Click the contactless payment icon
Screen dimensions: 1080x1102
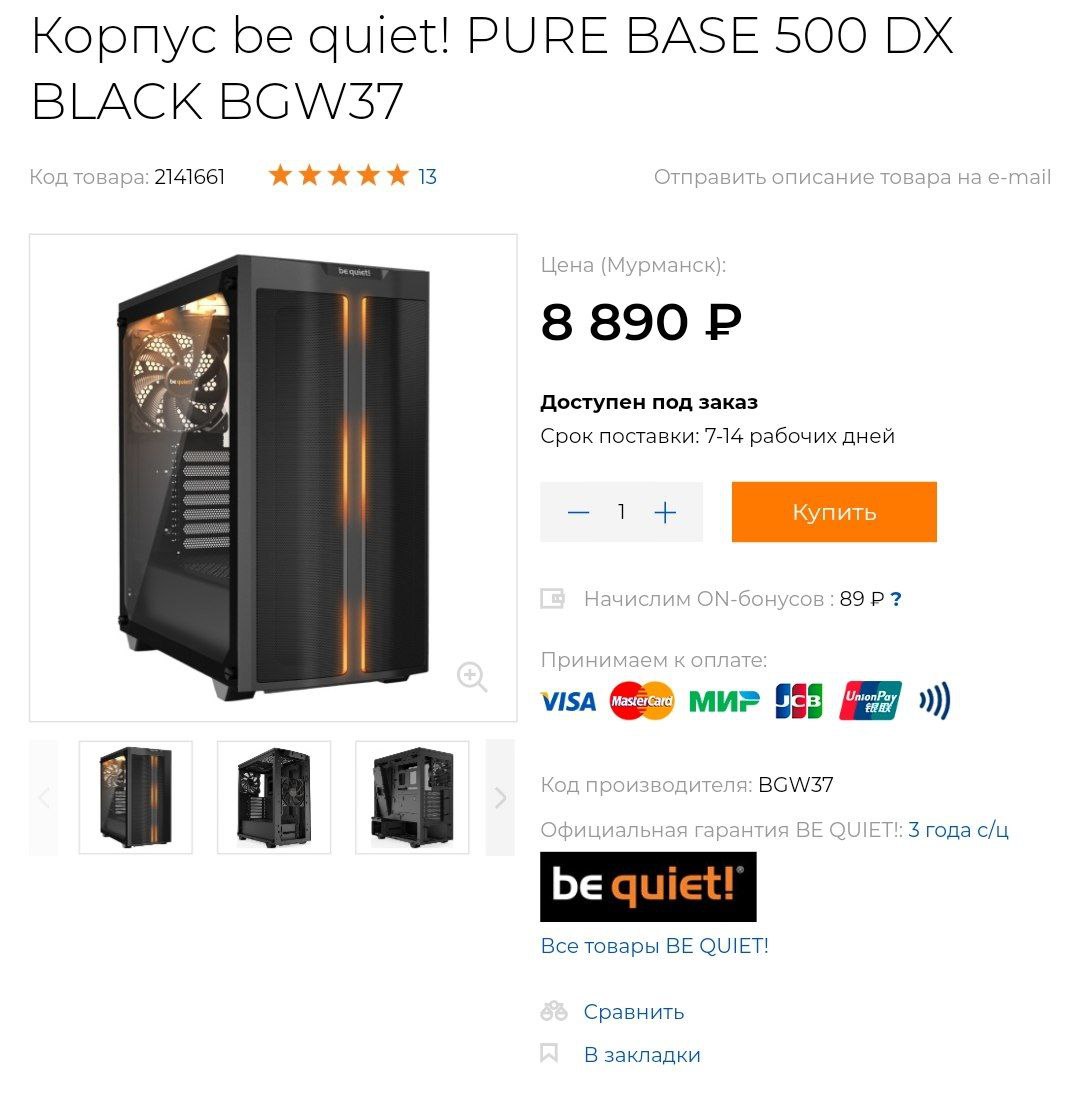click(x=935, y=701)
